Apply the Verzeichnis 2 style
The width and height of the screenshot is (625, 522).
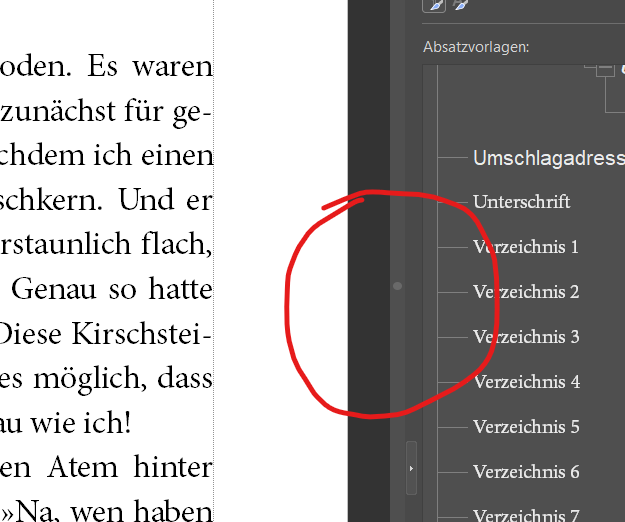pyautogui.click(x=526, y=292)
